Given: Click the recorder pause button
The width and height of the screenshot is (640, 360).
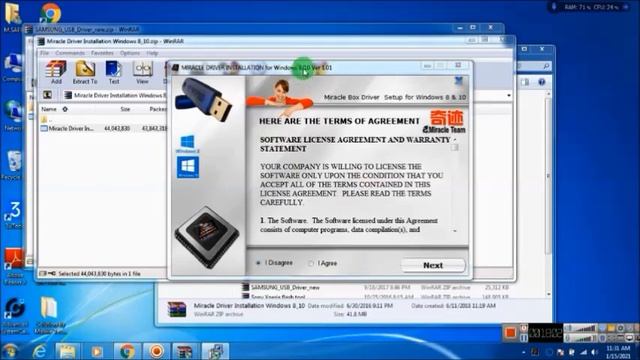Looking at the screenshot, I should pos(524,338).
